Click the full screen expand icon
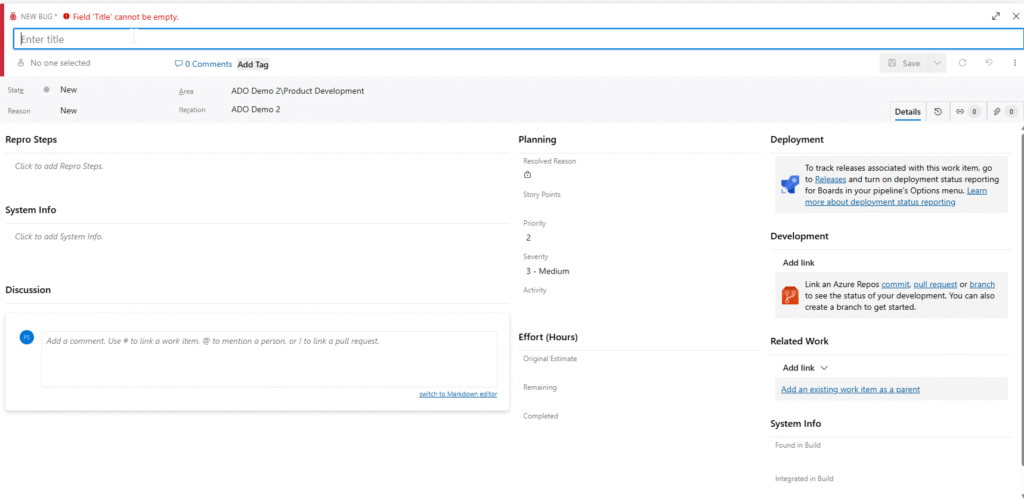 tap(995, 16)
